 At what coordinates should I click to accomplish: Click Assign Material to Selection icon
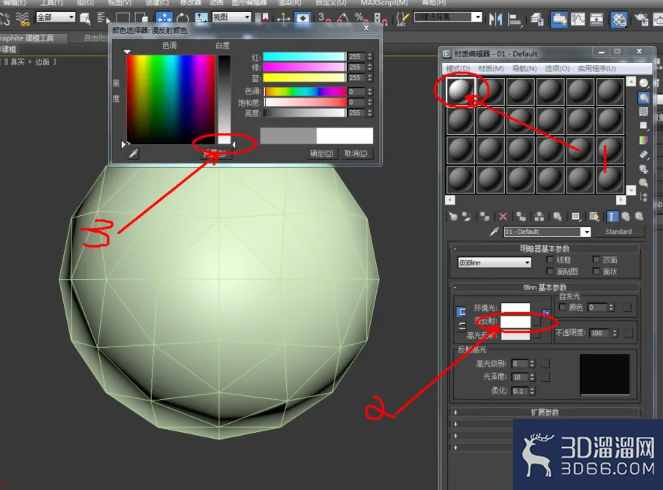click(x=485, y=216)
